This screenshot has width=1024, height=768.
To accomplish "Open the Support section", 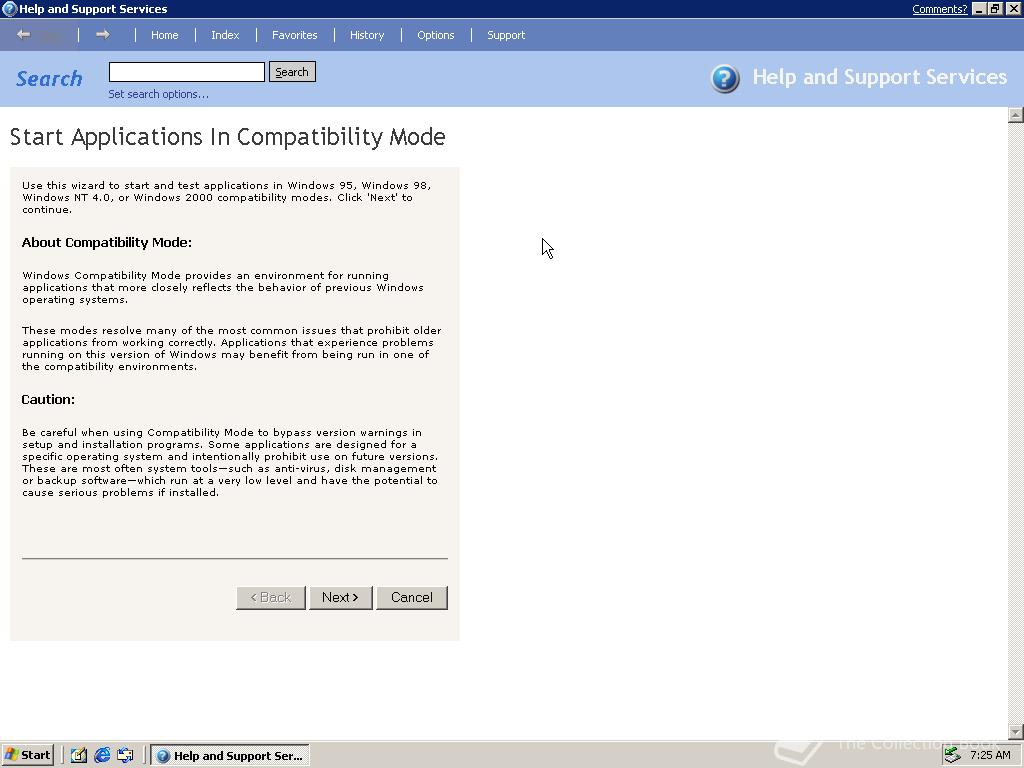I will [x=506, y=35].
